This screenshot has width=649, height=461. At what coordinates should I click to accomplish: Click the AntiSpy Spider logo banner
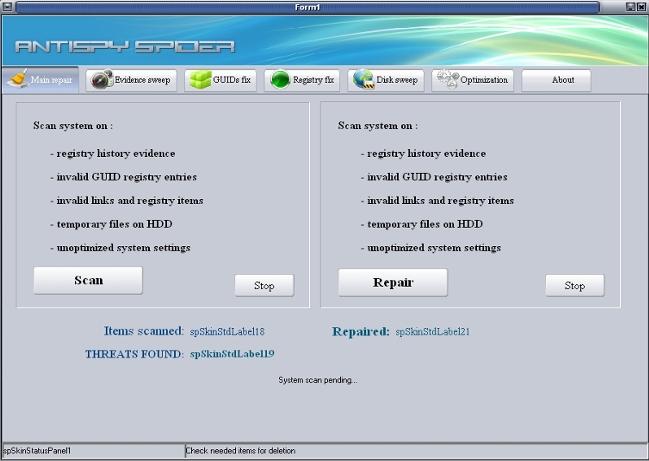coord(125,46)
